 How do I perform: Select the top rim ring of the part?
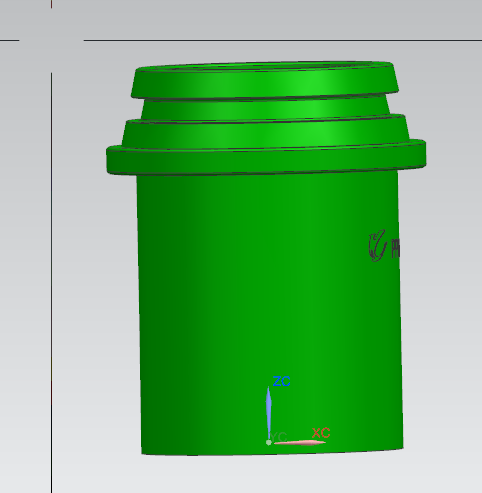[x=265, y=80]
